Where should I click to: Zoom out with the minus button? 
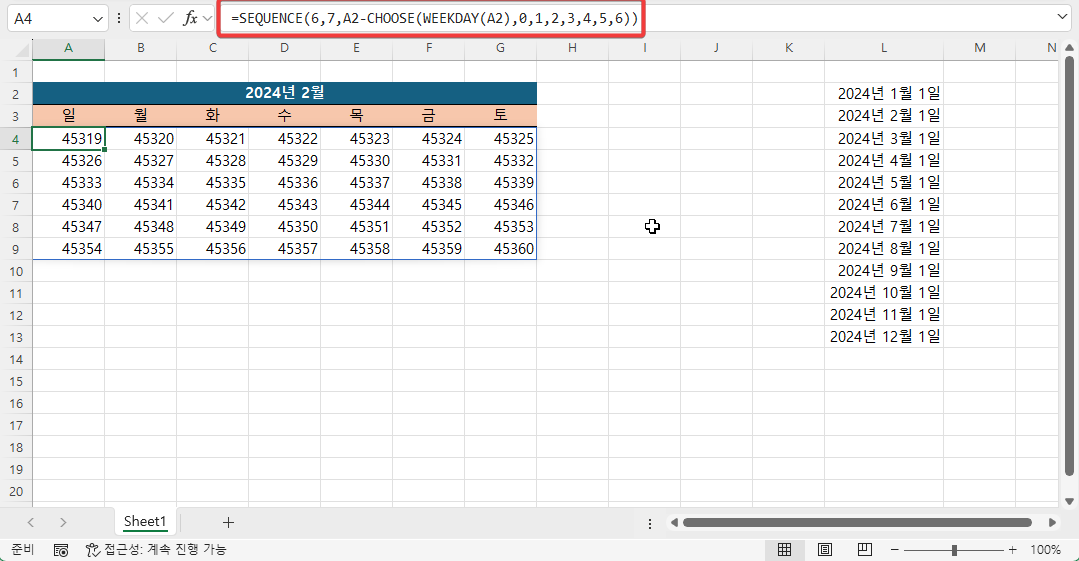point(895,550)
